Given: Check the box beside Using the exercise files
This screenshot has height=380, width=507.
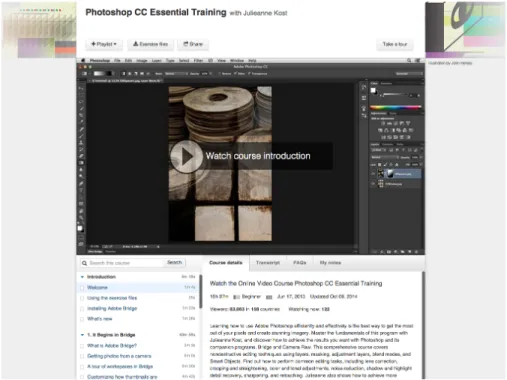Looking at the screenshot, I should point(82,298).
